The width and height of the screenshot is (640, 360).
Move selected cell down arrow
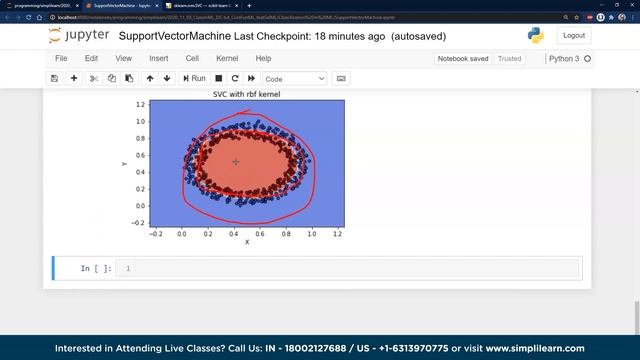(x=167, y=78)
